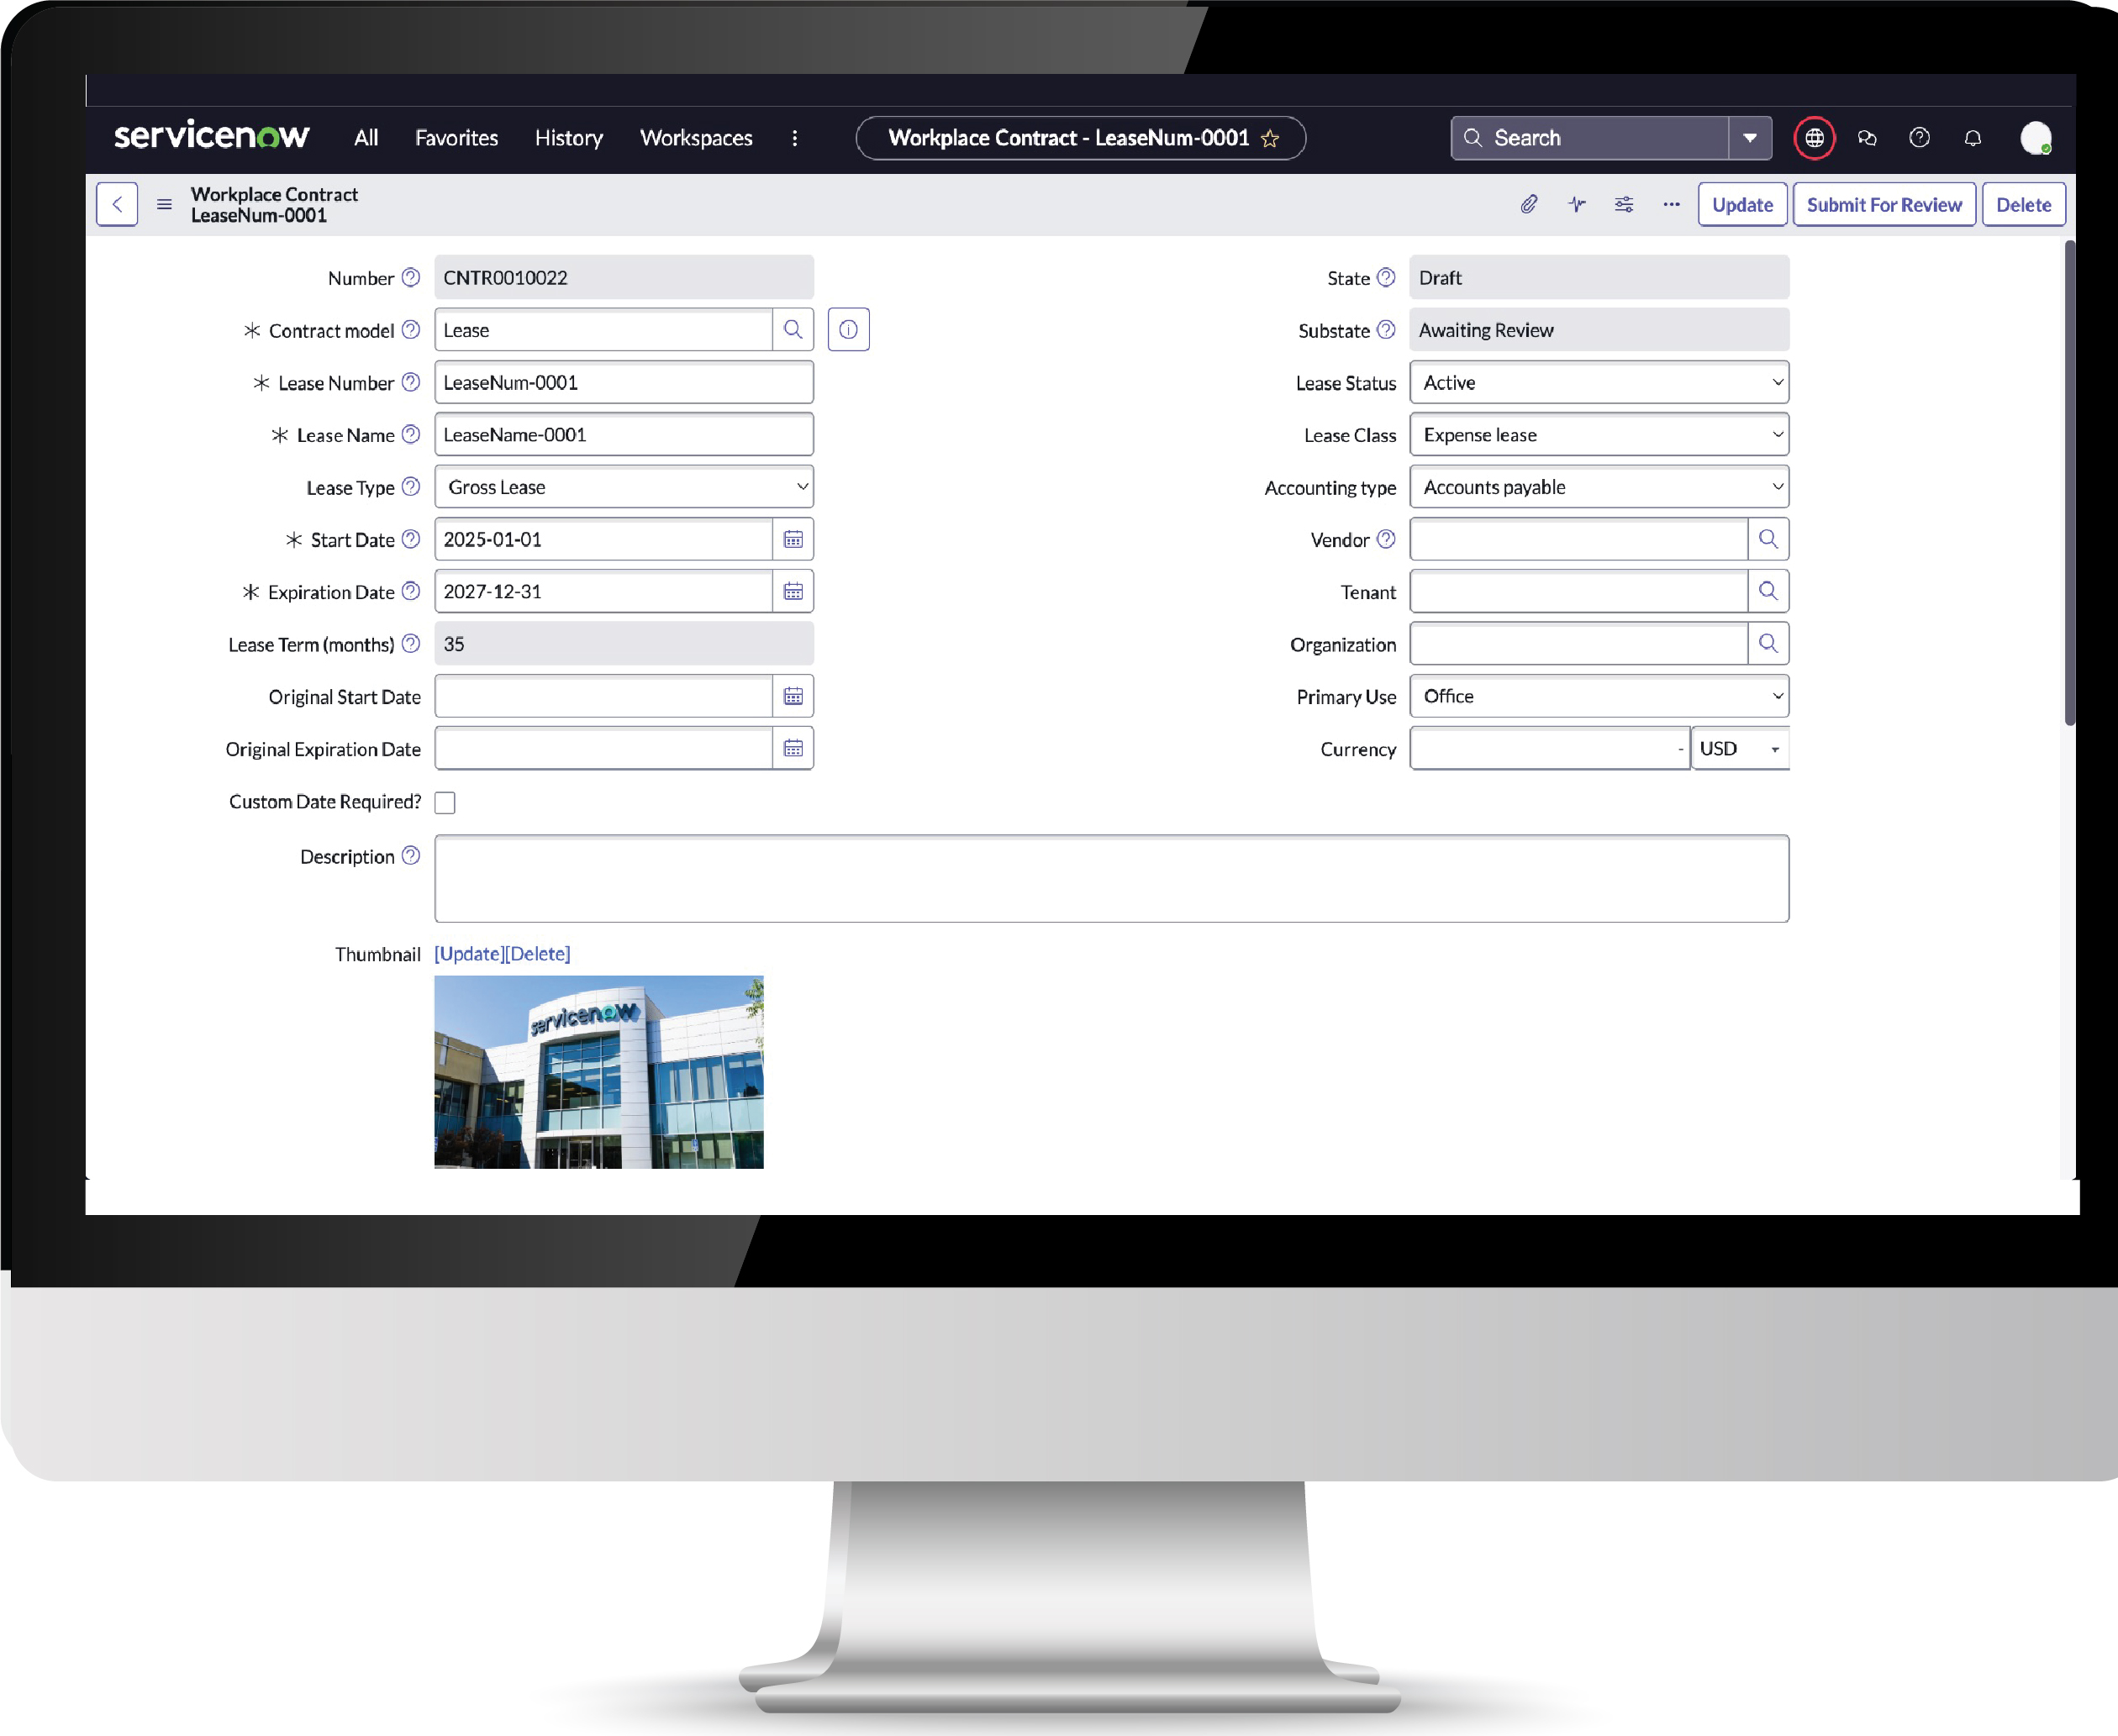Open the Workspaces menu

(x=696, y=138)
